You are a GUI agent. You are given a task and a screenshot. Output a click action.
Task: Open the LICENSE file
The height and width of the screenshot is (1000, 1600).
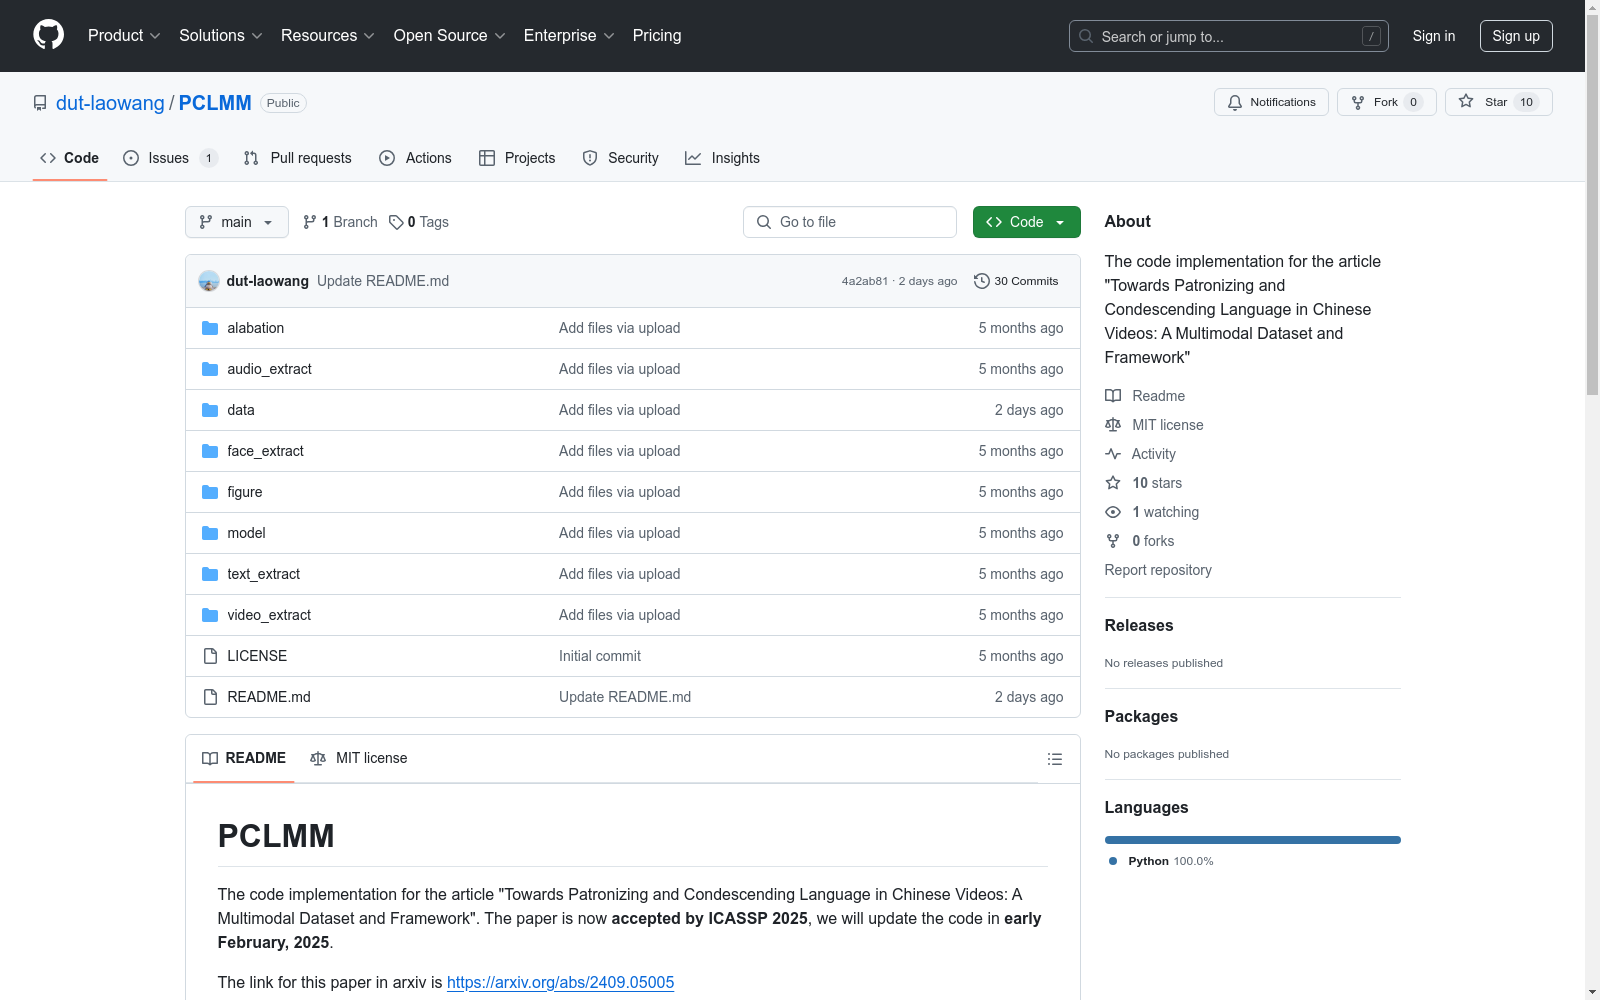(x=257, y=656)
